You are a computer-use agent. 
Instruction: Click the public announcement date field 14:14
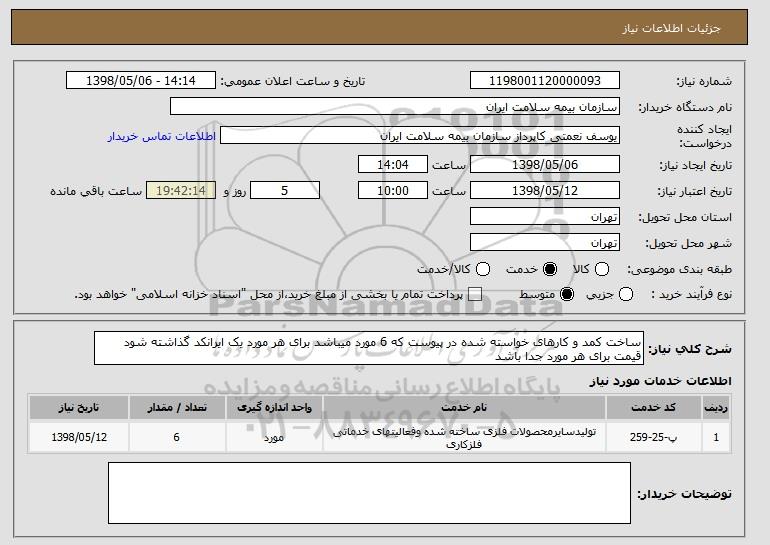[x=141, y=81]
